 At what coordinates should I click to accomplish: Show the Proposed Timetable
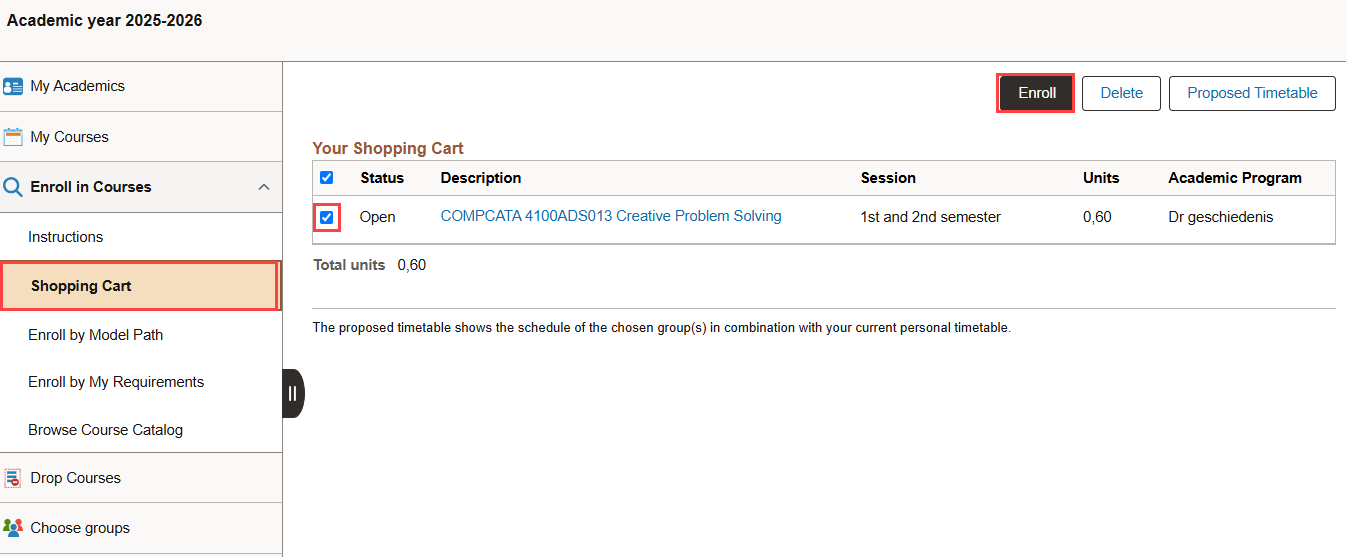tap(1252, 93)
